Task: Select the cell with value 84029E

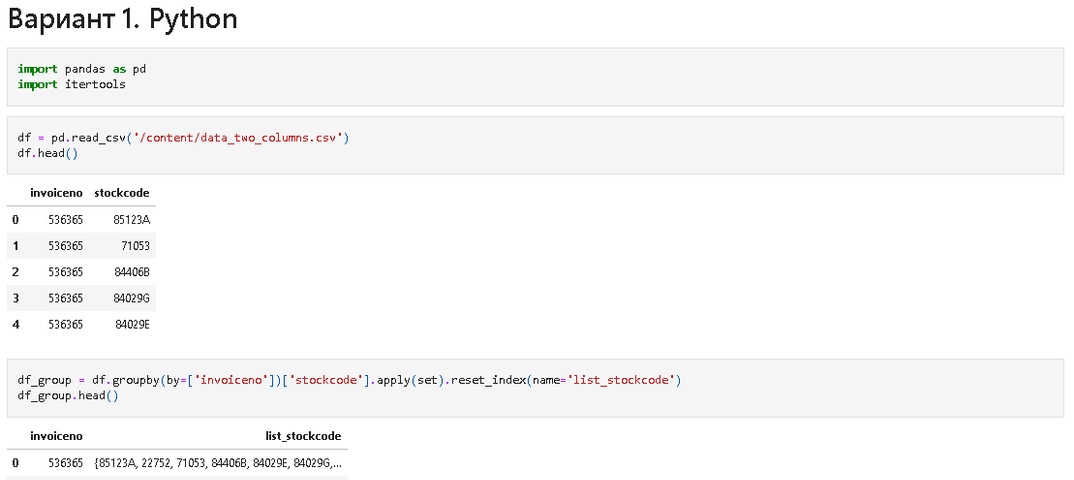Action: (x=132, y=324)
